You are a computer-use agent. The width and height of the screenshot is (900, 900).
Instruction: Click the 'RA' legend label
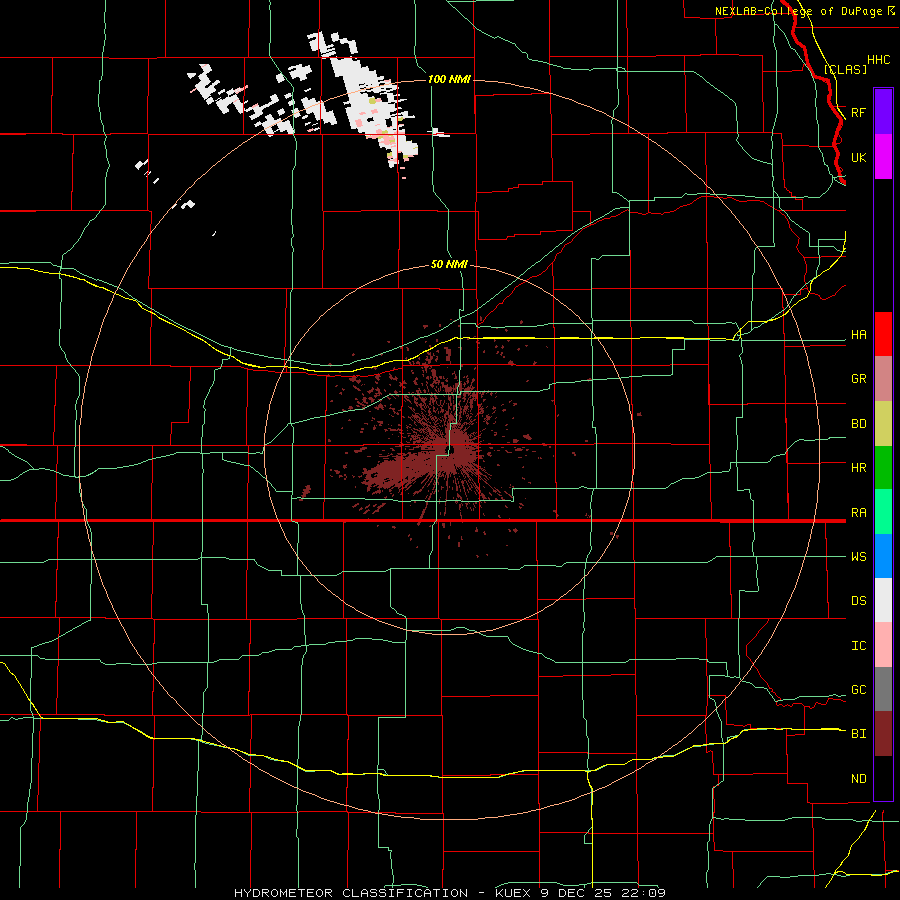tap(858, 513)
